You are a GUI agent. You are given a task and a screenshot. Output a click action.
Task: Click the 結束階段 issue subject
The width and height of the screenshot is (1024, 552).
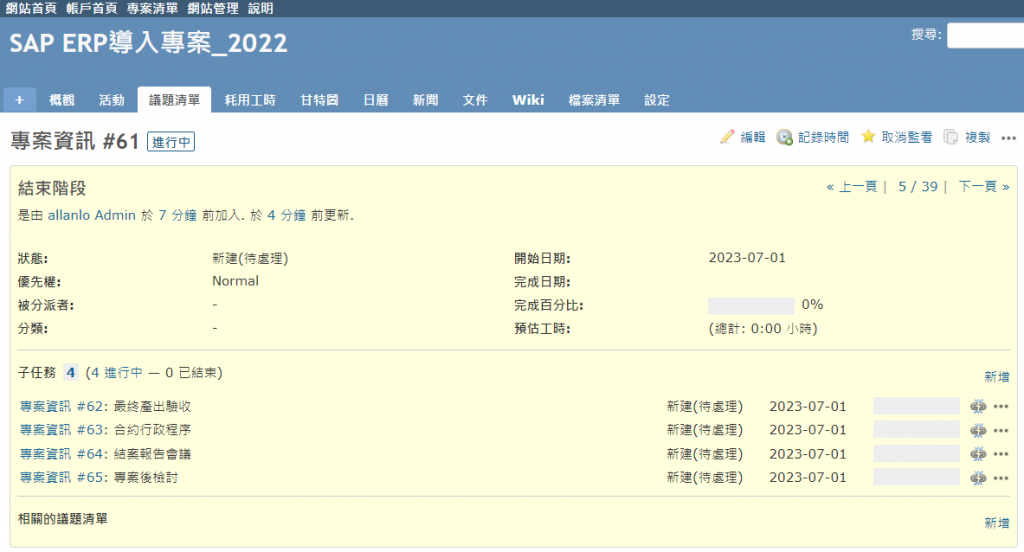tap(52, 188)
